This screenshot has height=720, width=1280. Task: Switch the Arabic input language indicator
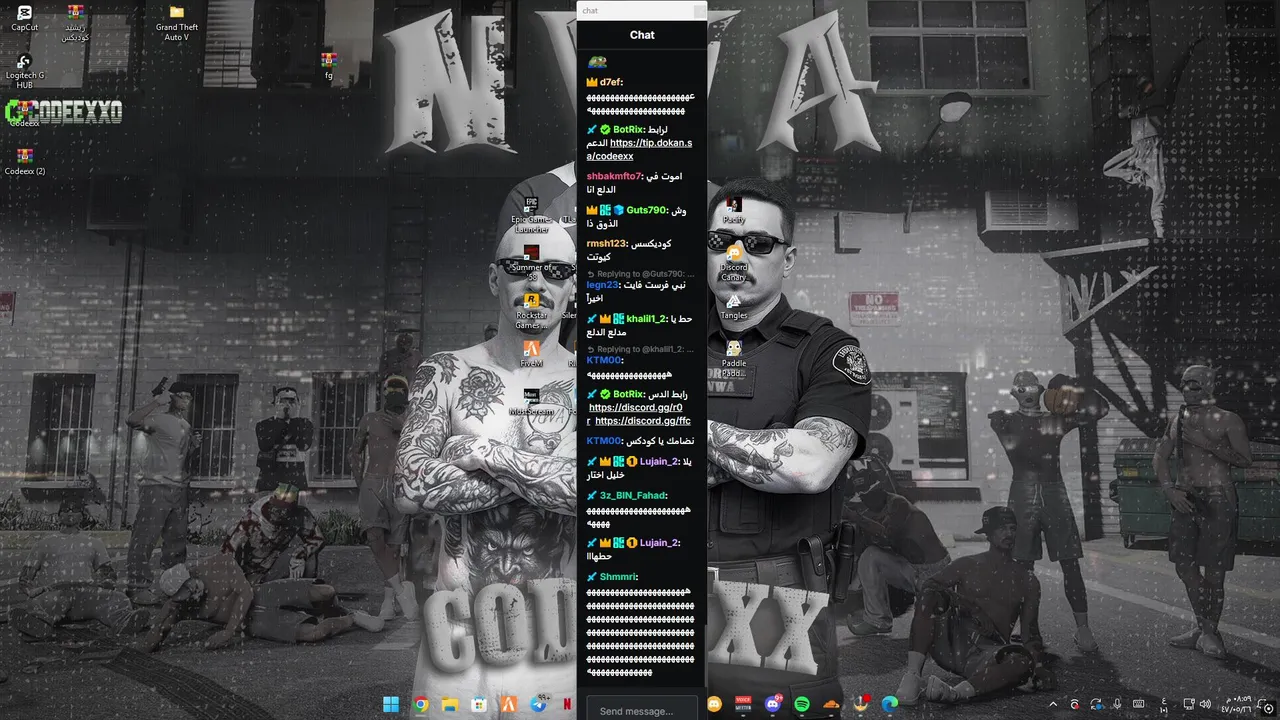pos(1163,704)
